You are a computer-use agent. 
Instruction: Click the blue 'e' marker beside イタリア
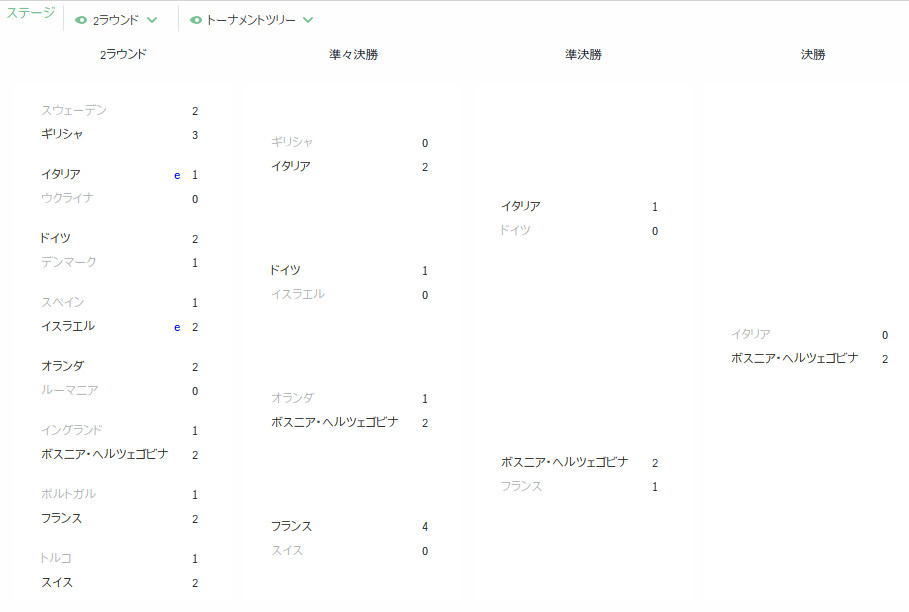coord(177,175)
